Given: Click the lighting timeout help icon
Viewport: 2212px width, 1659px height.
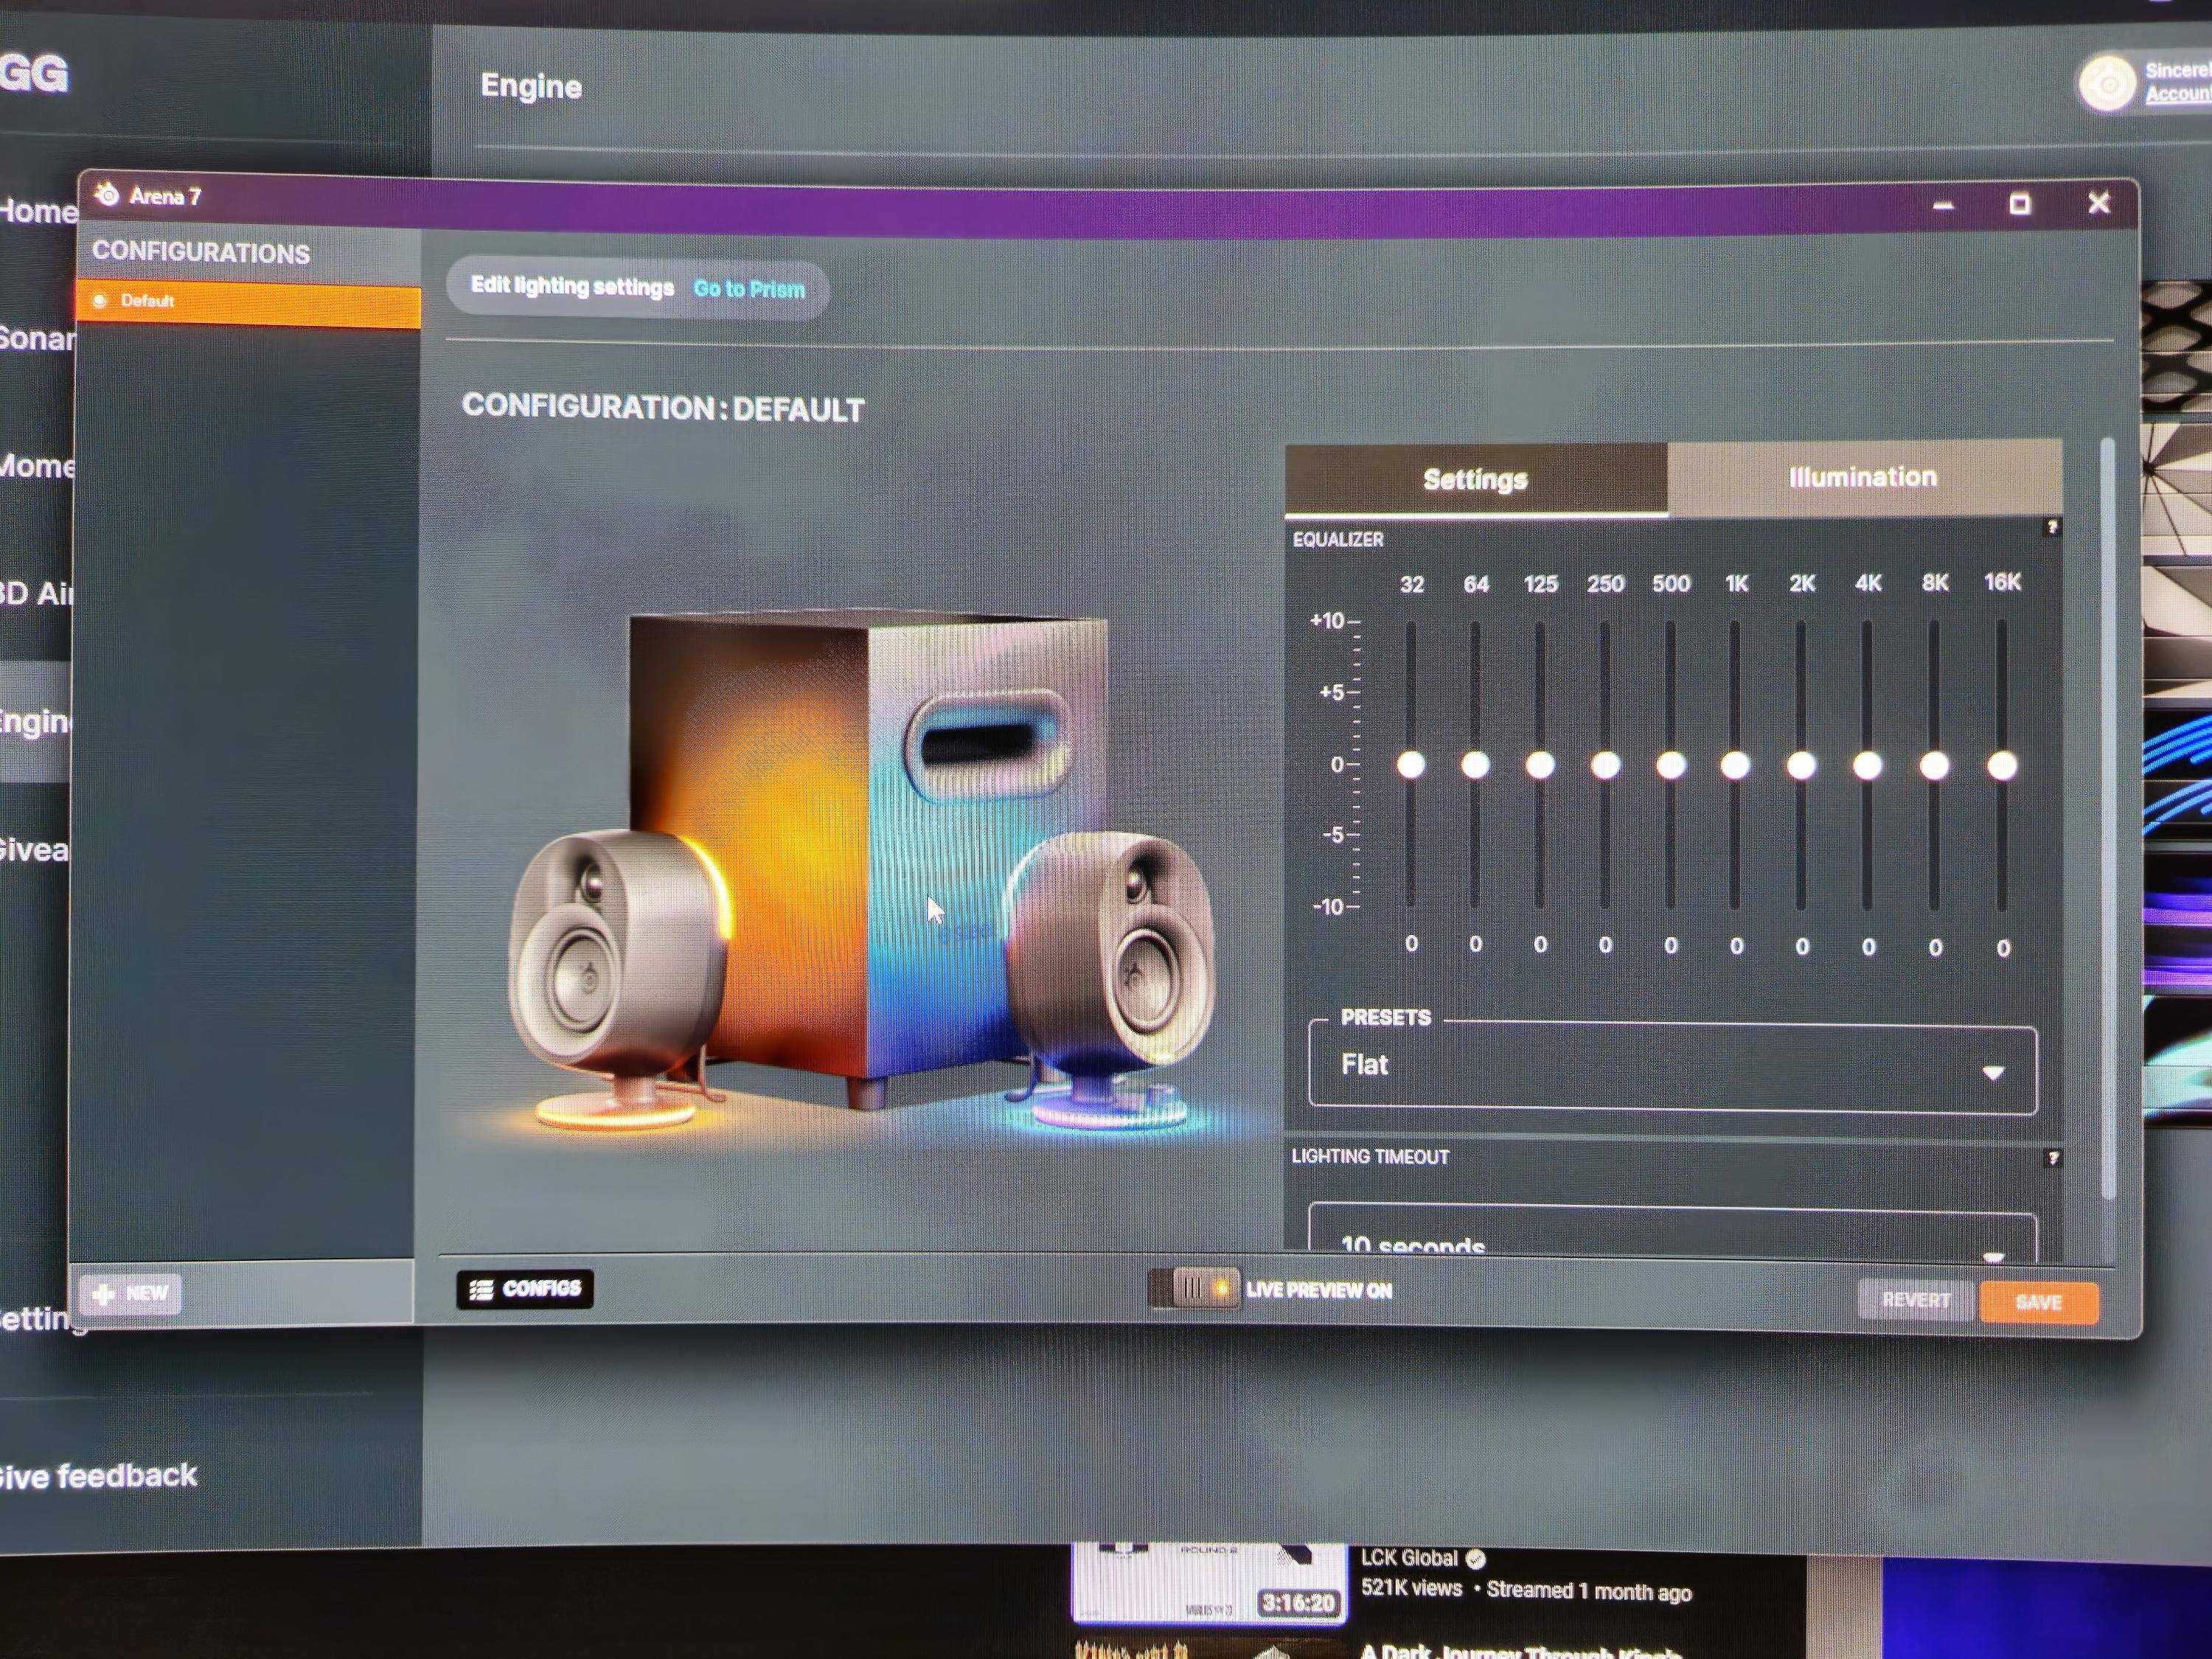Looking at the screenshot, I should pos(2053,1158).
